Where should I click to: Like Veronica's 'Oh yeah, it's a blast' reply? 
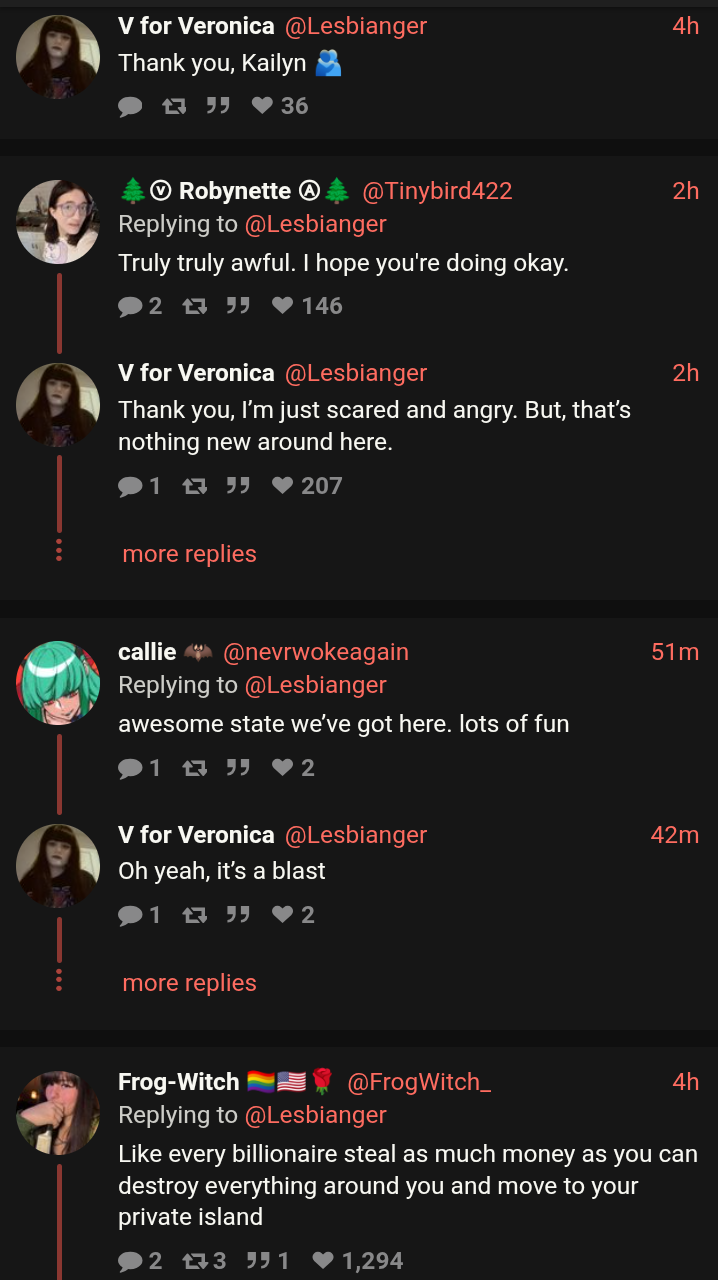pyautogui.click(x=293, y=915)
